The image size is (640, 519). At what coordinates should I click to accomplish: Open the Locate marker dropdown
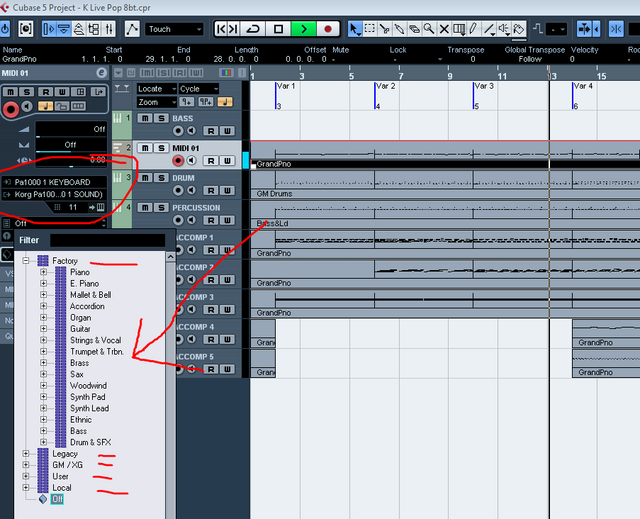157,89
